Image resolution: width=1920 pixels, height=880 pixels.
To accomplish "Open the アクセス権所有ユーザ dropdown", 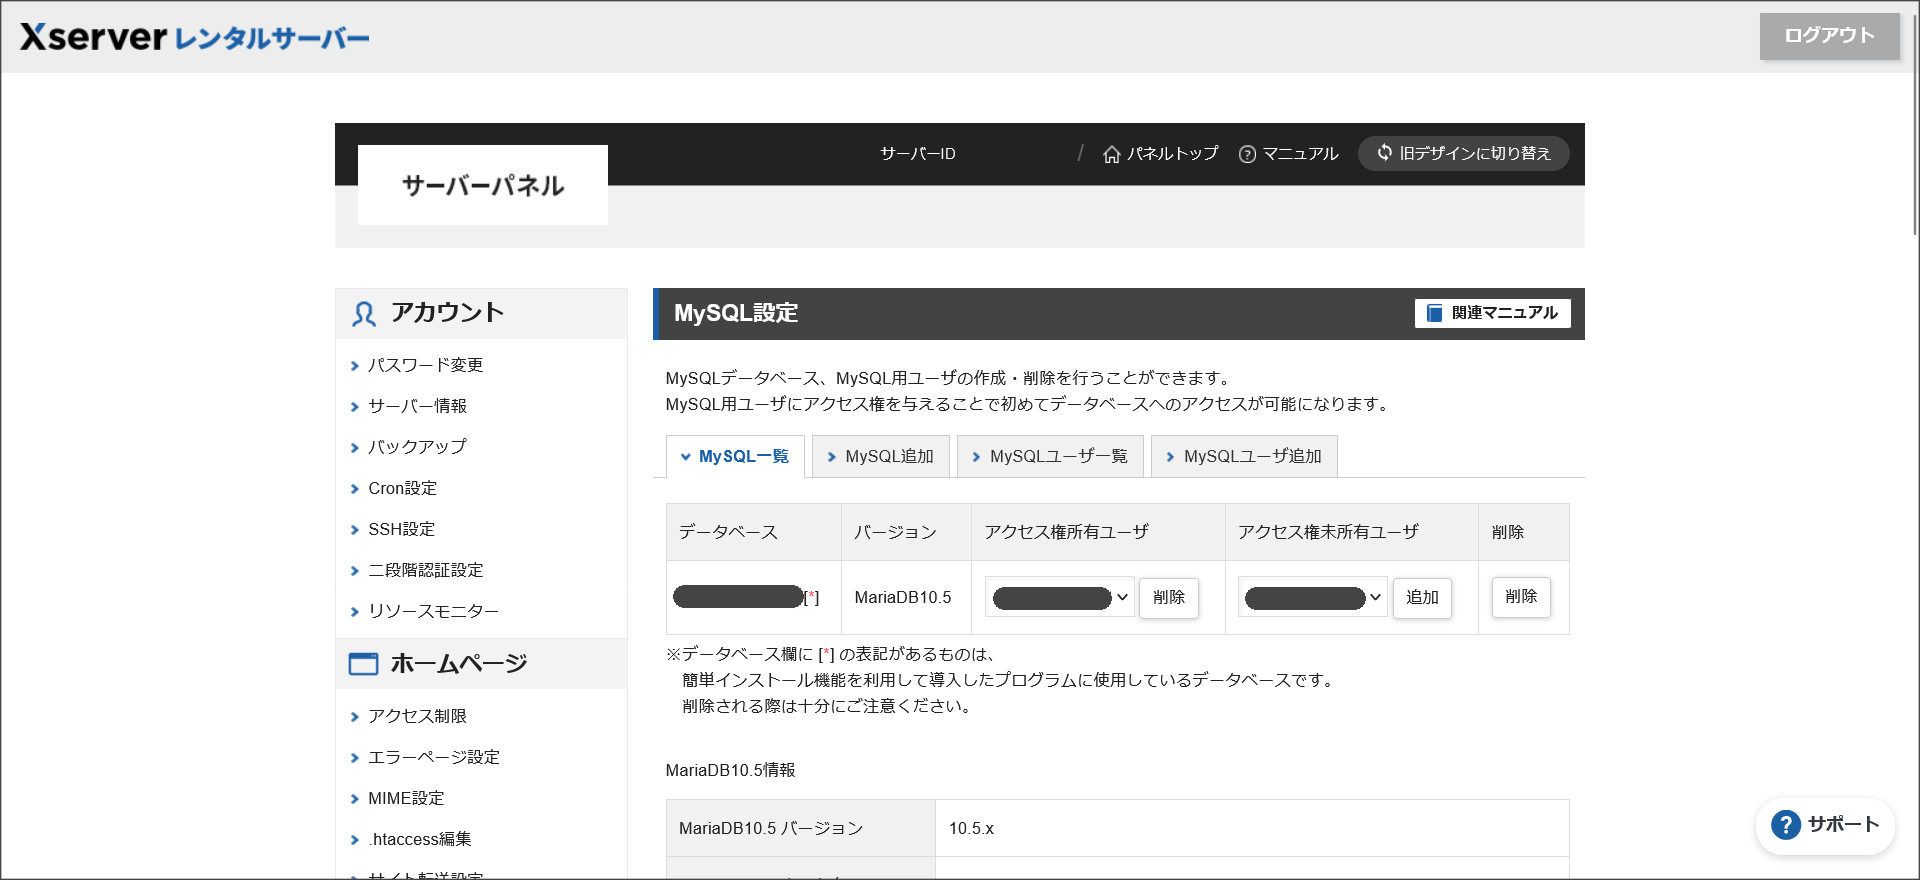I will coord(1060,597).
